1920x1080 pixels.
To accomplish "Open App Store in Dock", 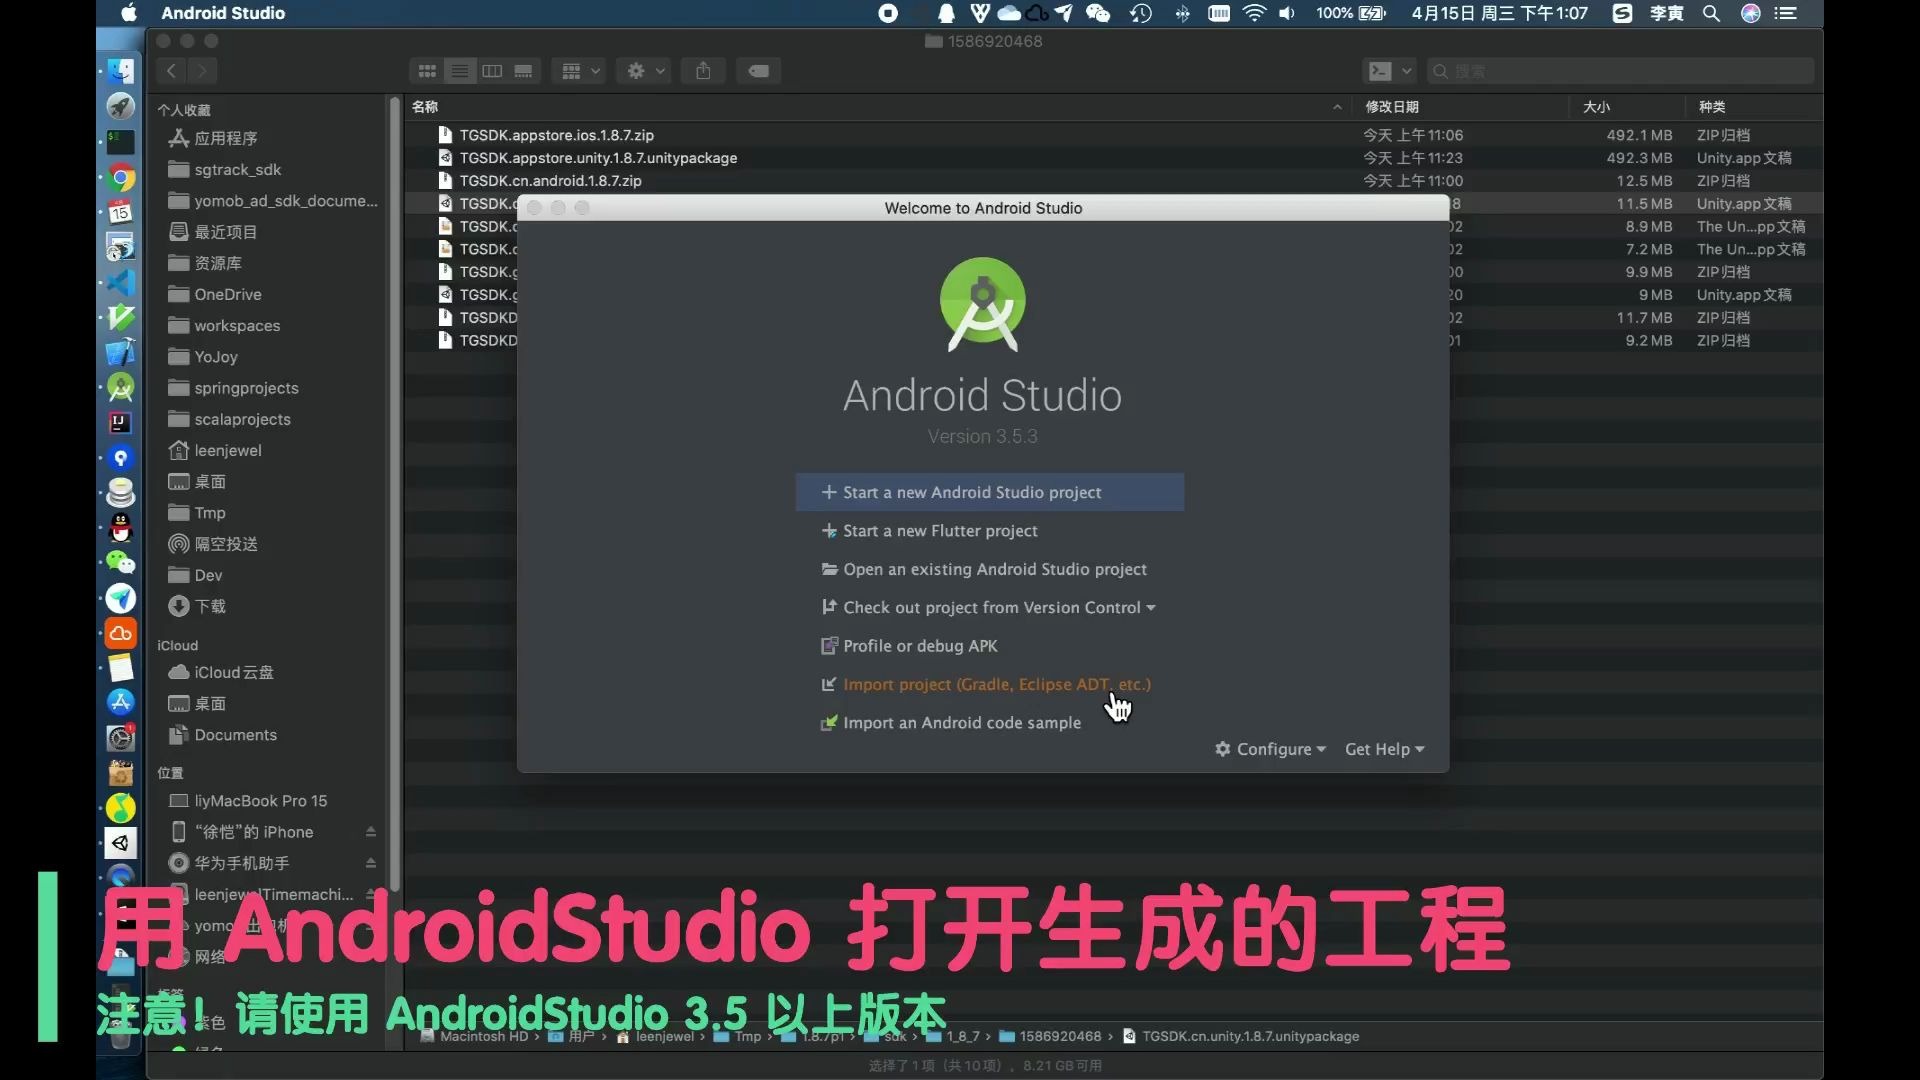I will click(121, 702).
